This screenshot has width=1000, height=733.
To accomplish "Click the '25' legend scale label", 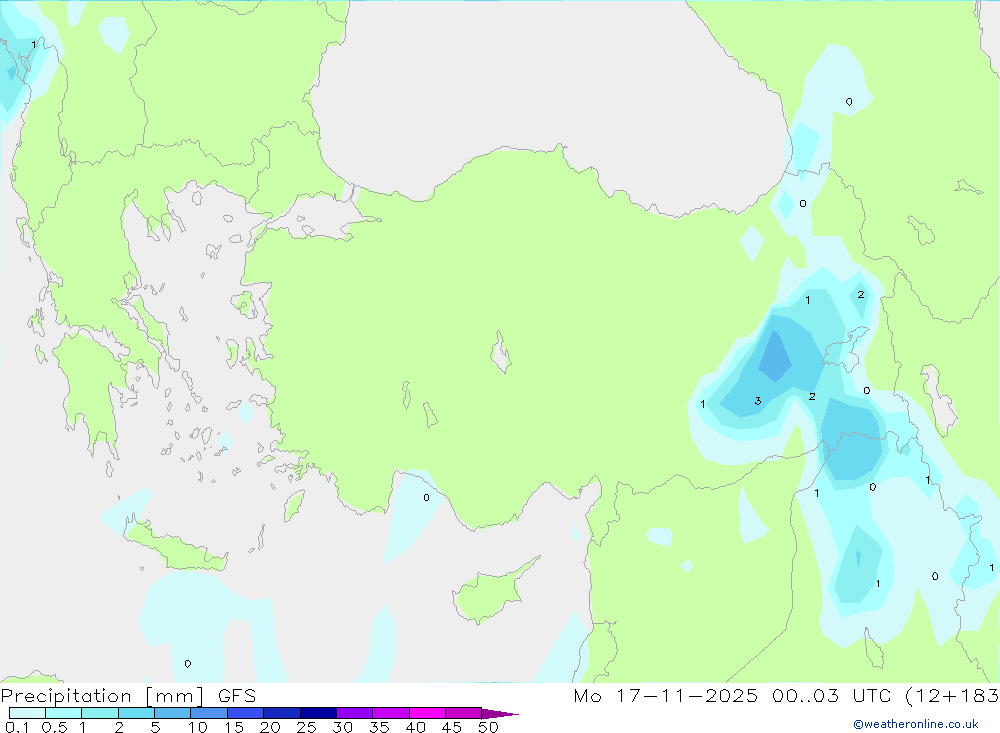I will 306,727.
